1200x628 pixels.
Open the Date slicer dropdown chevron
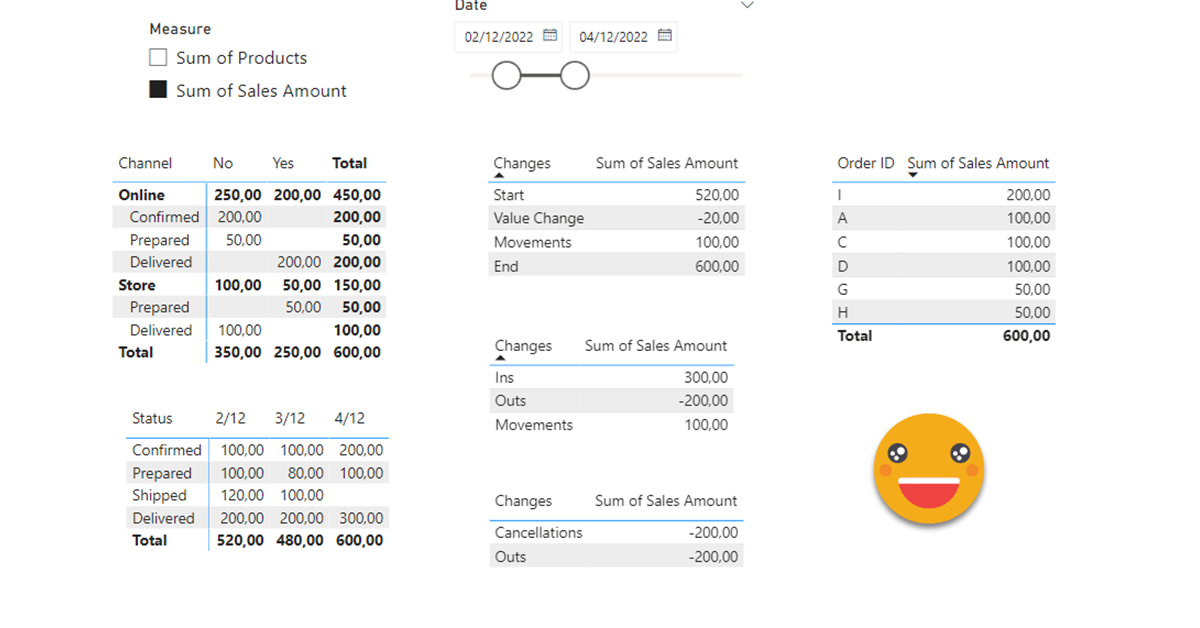tap(747, 5)
